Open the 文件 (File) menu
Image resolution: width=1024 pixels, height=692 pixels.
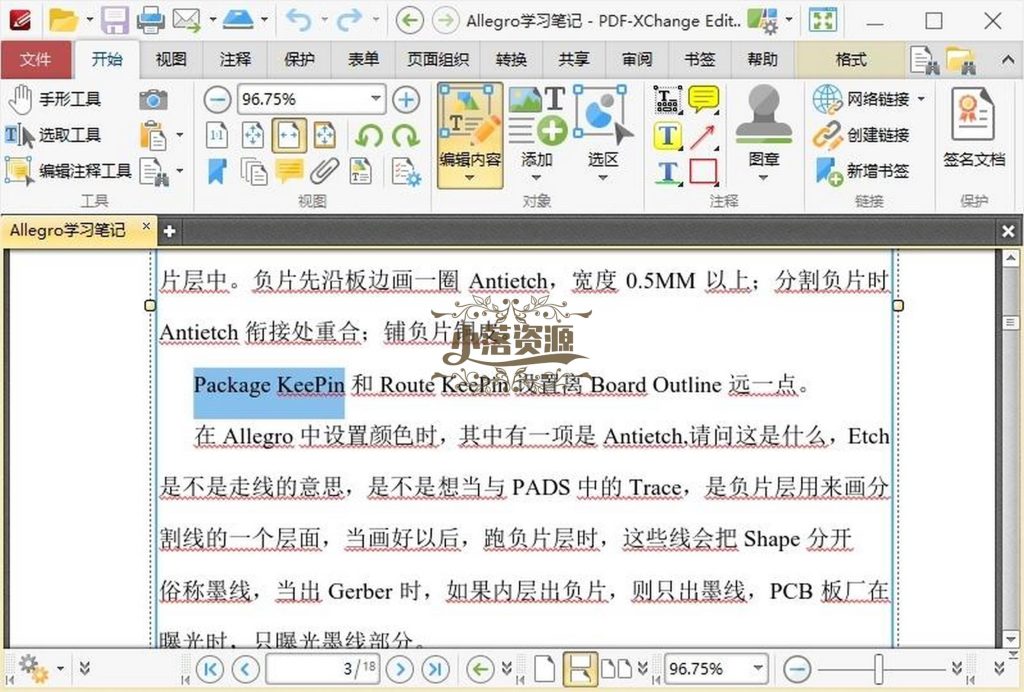click(36, 59)
